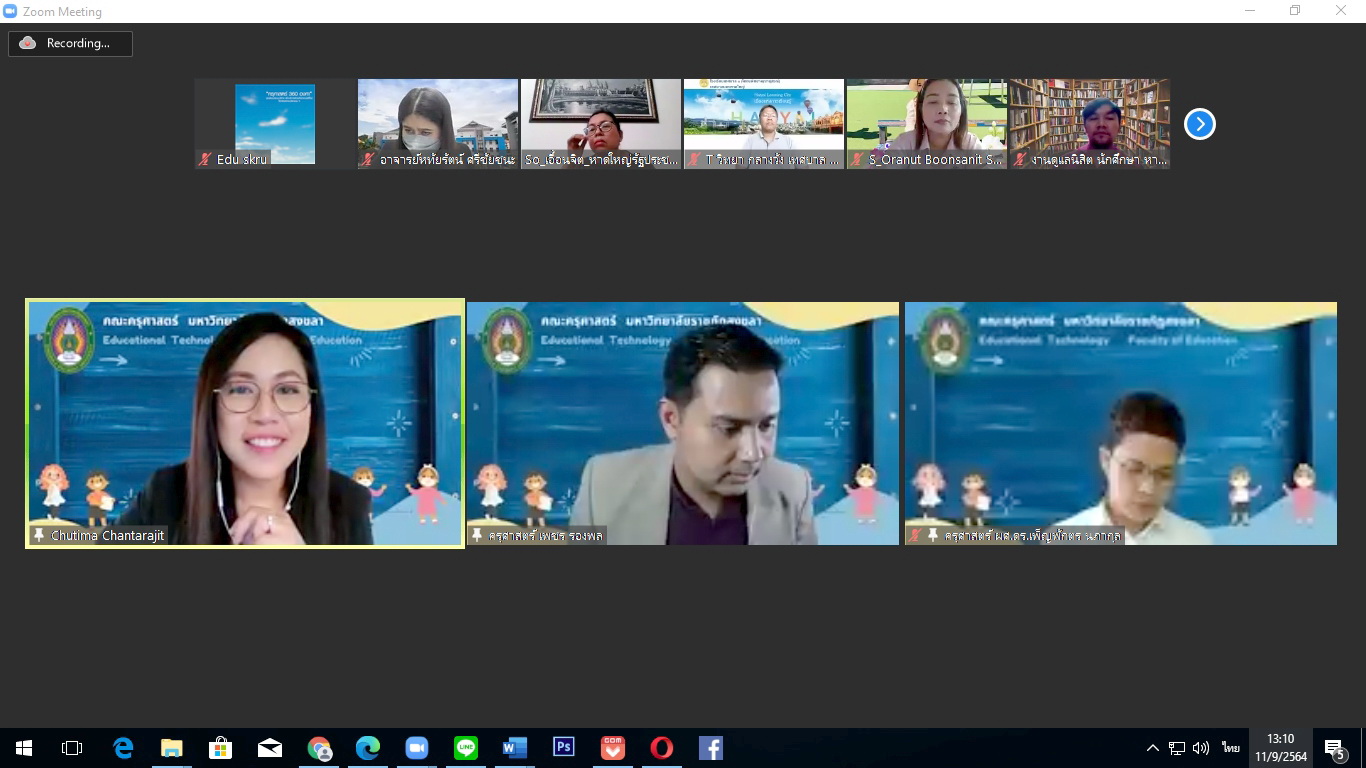Select the So_เอื้อนจิต participant thumbnail

click(601, 124)
